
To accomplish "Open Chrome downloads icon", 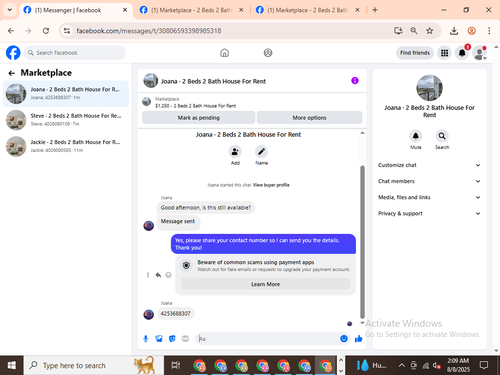I will [x=454, y=31].
